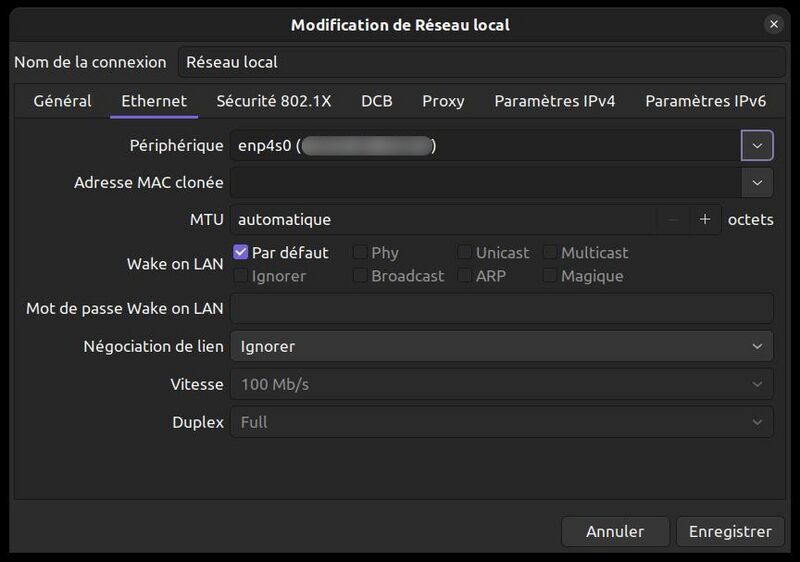Open the 'Négociation de lien' dropdown
This screenshot has width=800, height=562.
(501, 346)
